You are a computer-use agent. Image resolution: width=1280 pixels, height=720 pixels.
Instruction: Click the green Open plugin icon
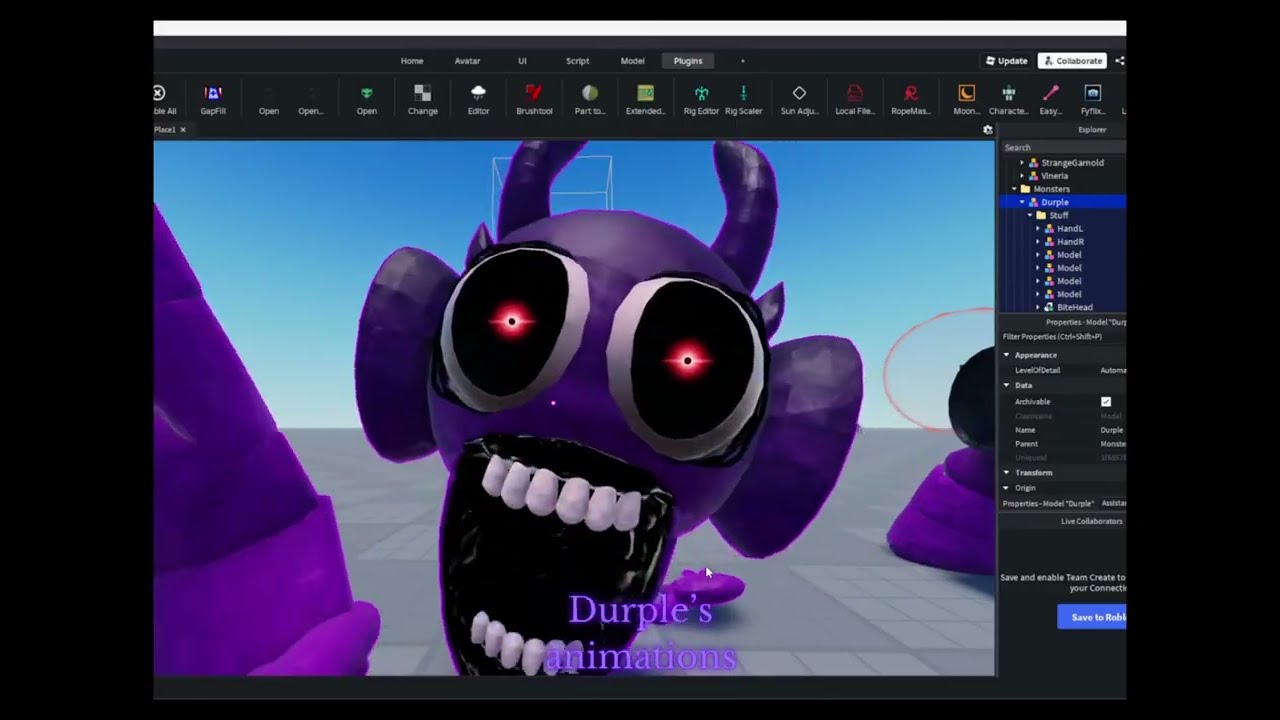tap(367, 100)
